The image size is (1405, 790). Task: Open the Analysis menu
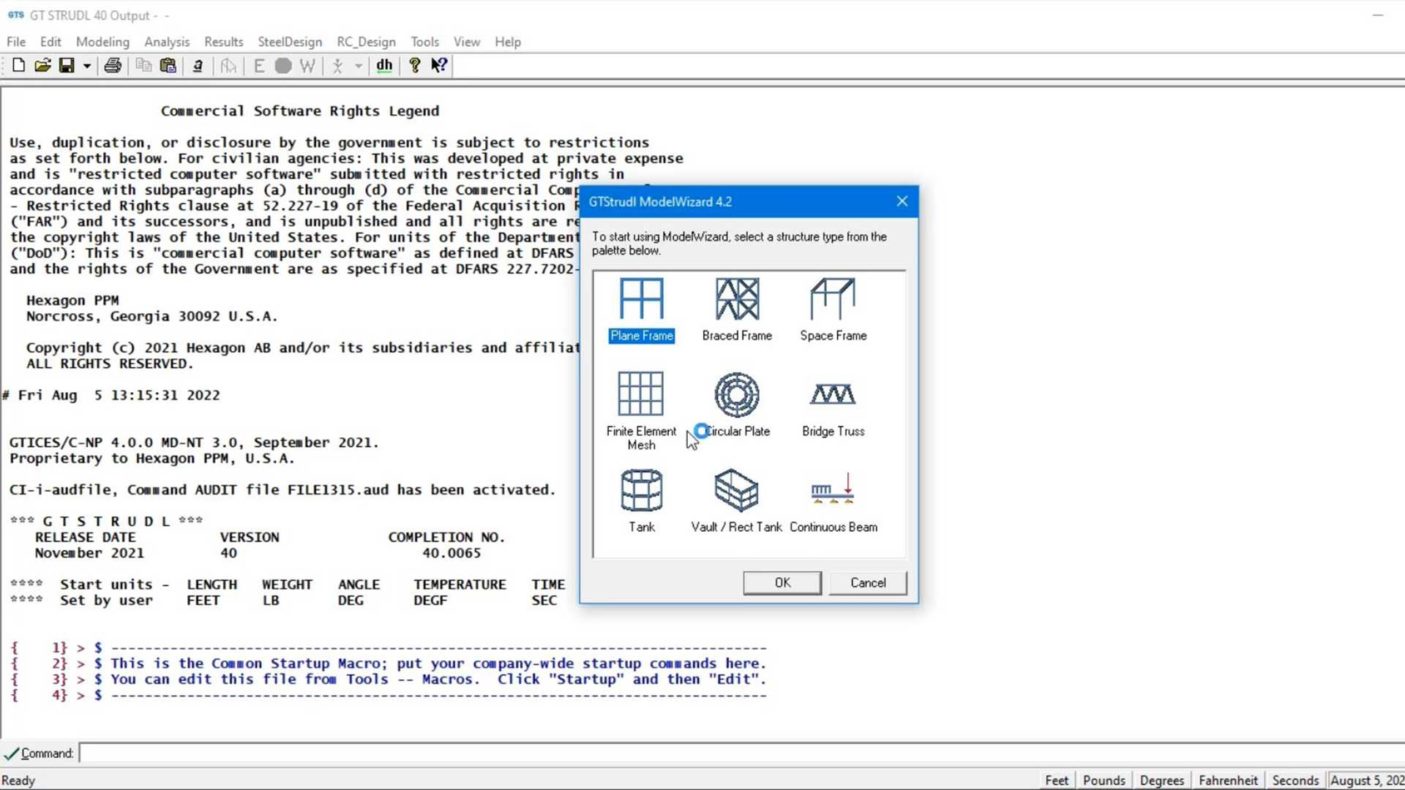click(166, 42)
